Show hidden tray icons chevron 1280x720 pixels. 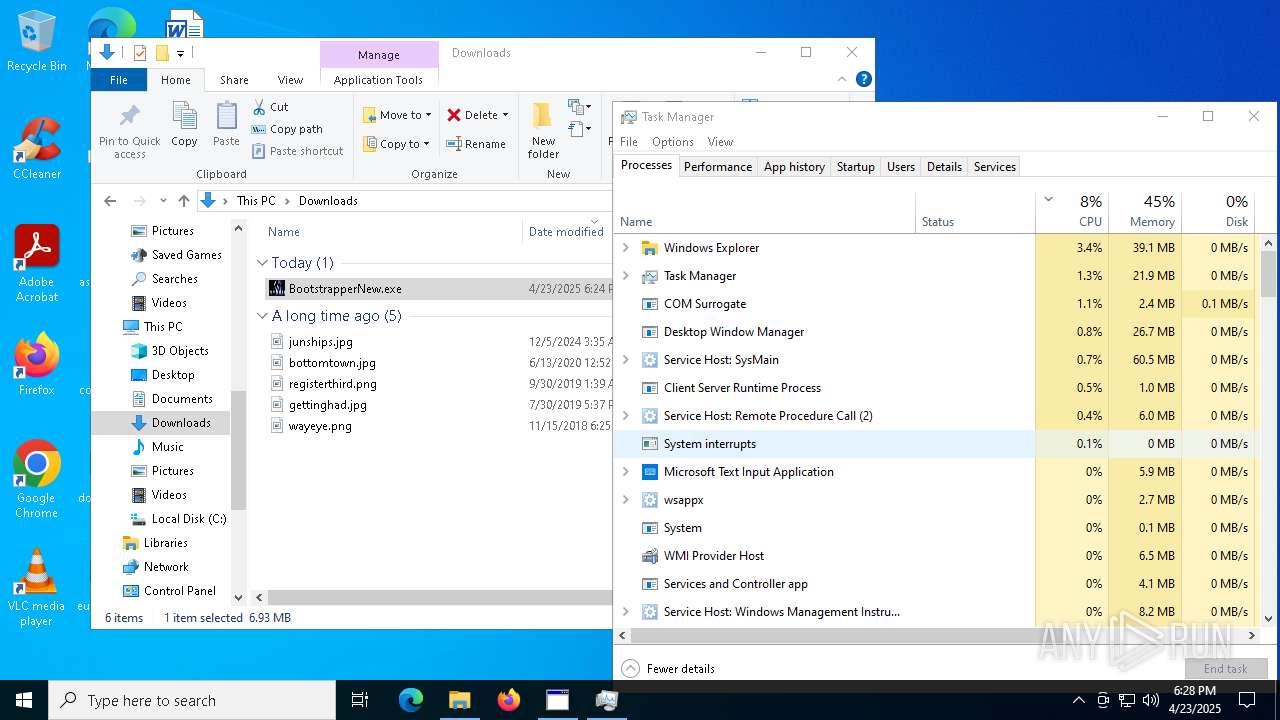(x=1078, y=700)
